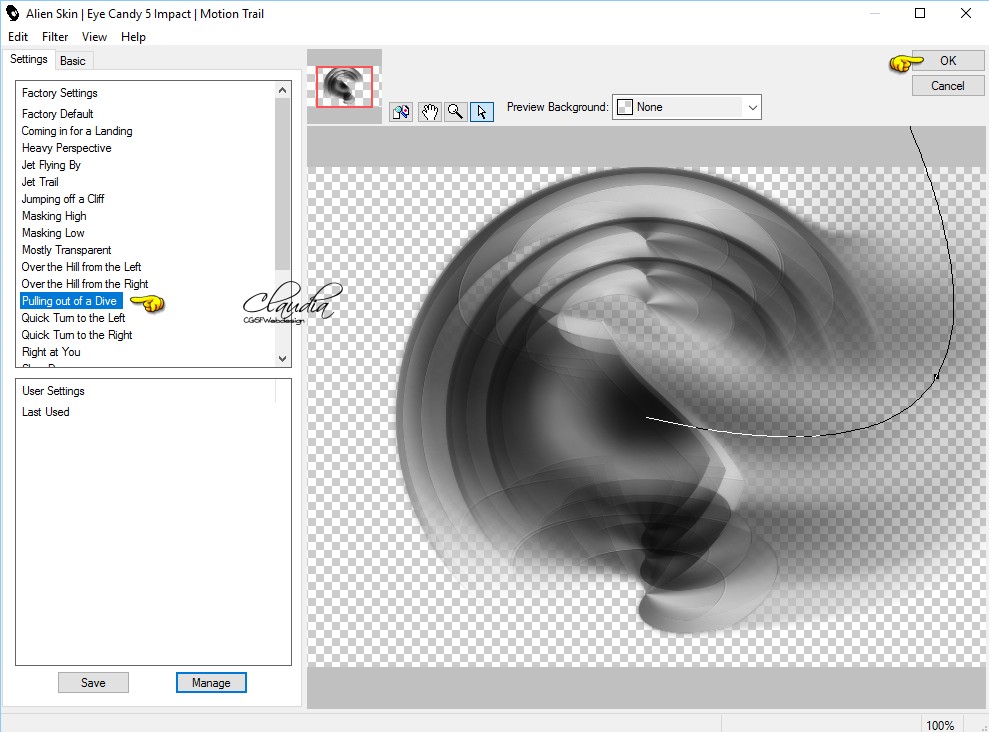Image resolution: width=989 pixels, height=732 pixels.
Task: Click the User Settings header
Action: click(53, 391)
